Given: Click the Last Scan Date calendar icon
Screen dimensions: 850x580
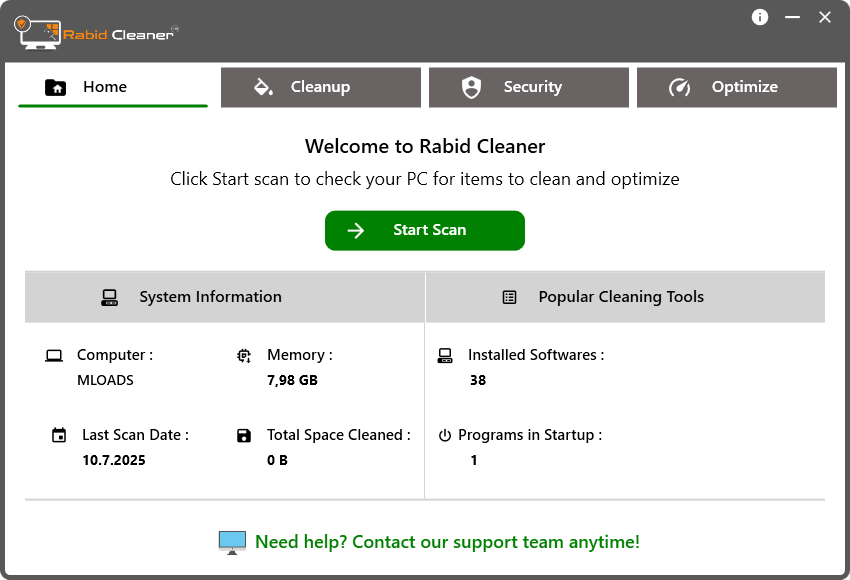Looking at the screenshot, I should 59,435.
